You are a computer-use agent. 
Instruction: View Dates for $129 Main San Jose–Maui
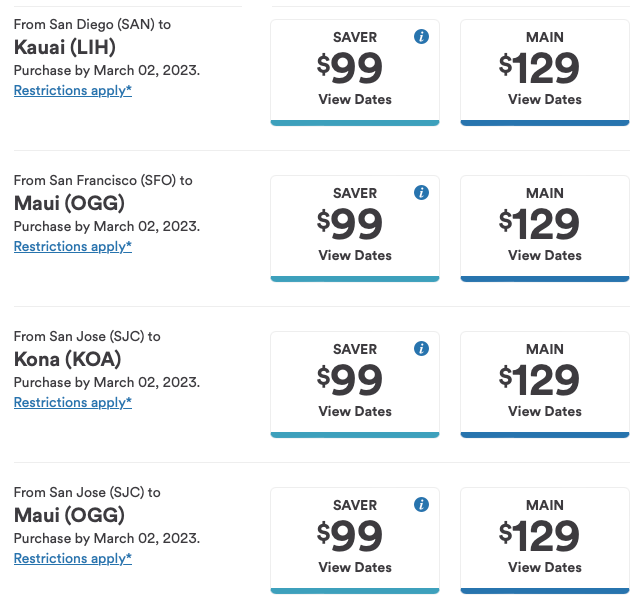(545, 567)
